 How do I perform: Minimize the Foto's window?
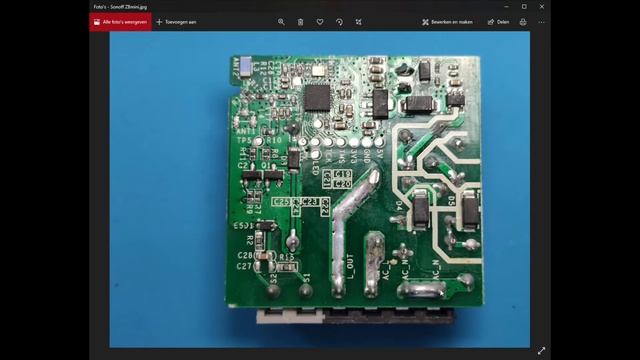[507, 7]
